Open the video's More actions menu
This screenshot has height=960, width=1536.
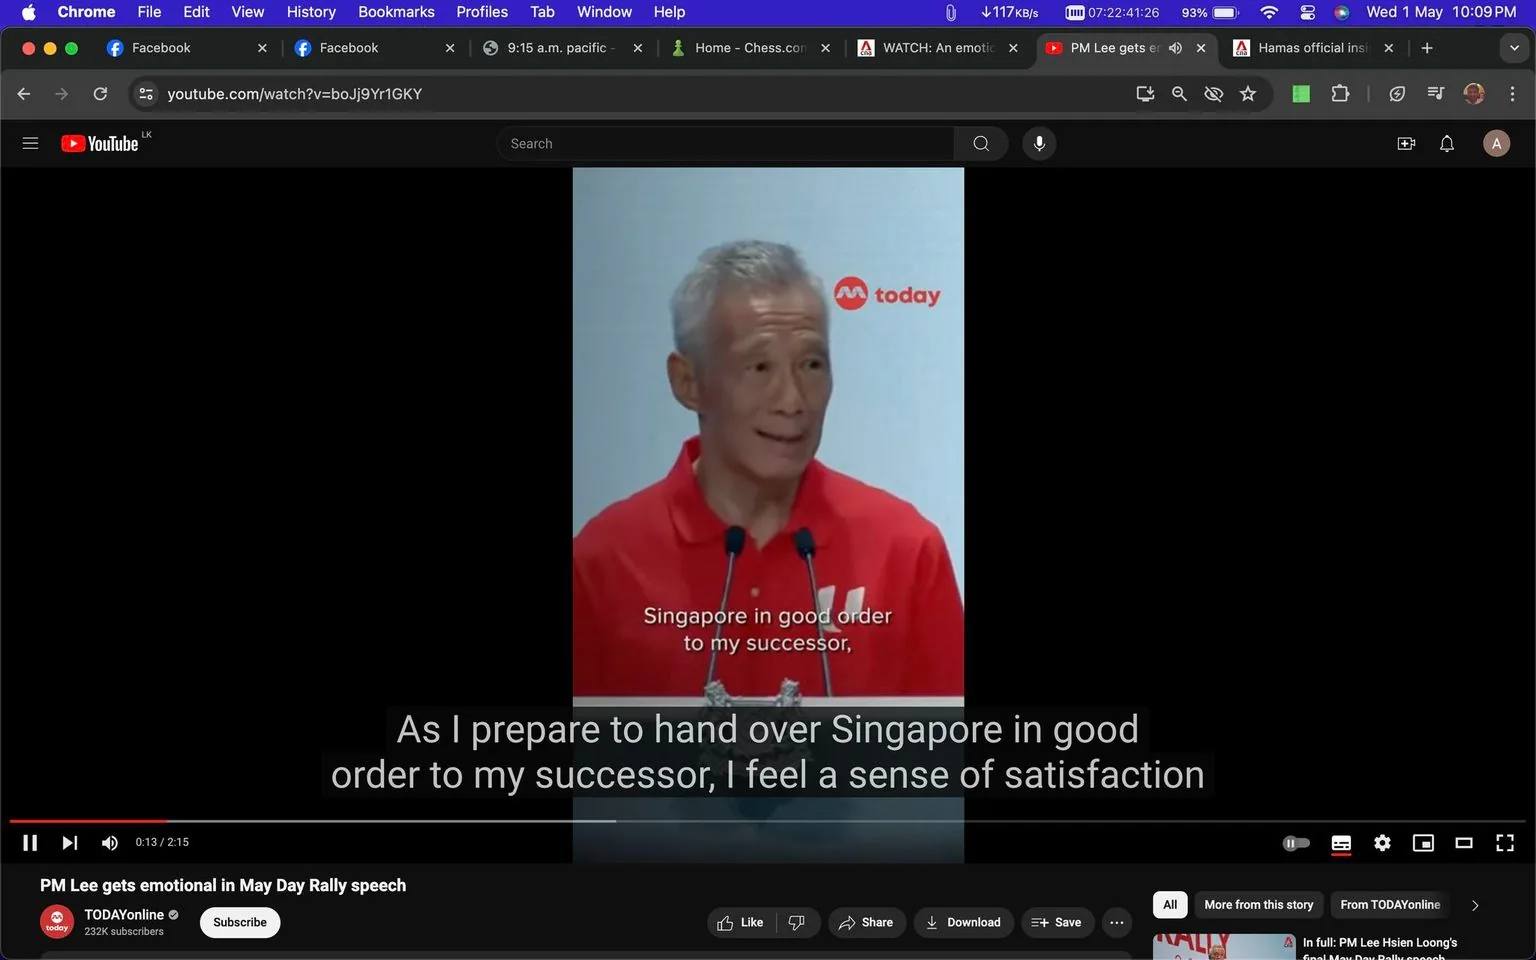pos(1116,922)
